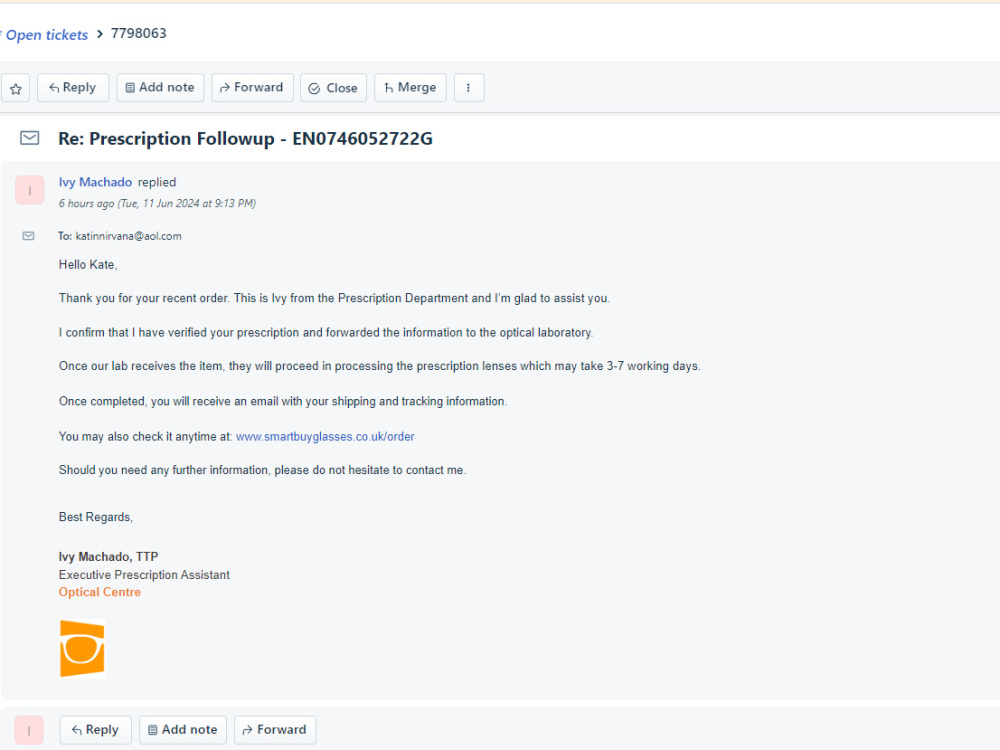Image resolution: width=1000 pixels, height=750 pixels.
Task: Open the Ivy Machado sender name link
Action: coord(95,182)
